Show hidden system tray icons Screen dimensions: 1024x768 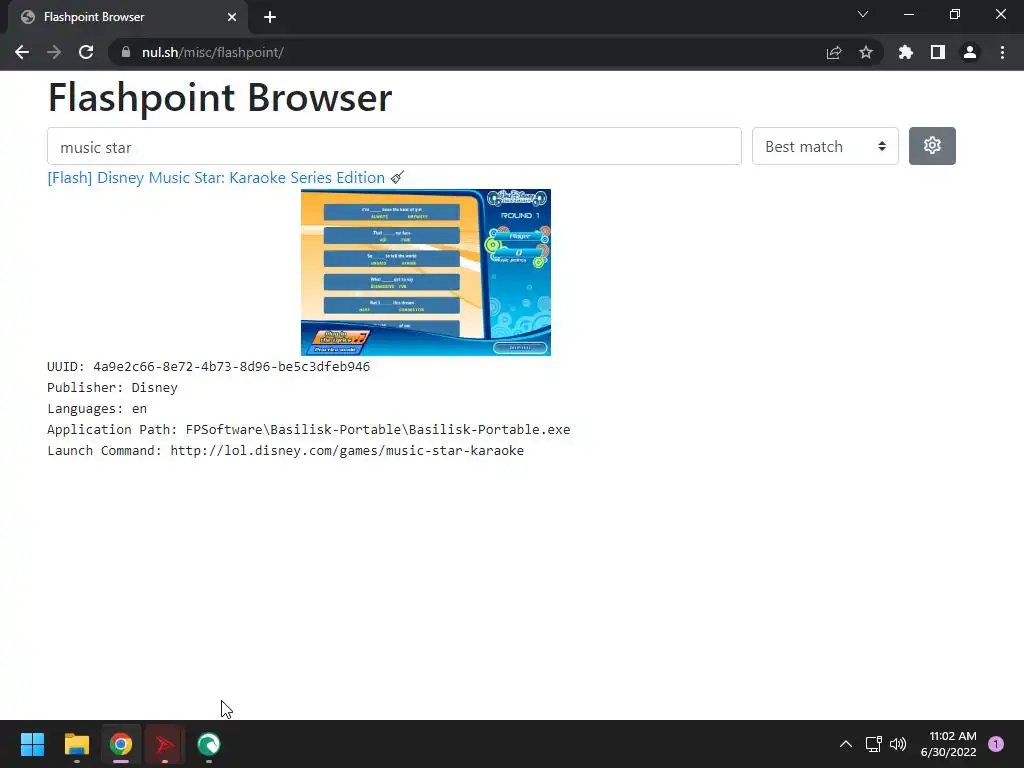click(x=846, y=744)
